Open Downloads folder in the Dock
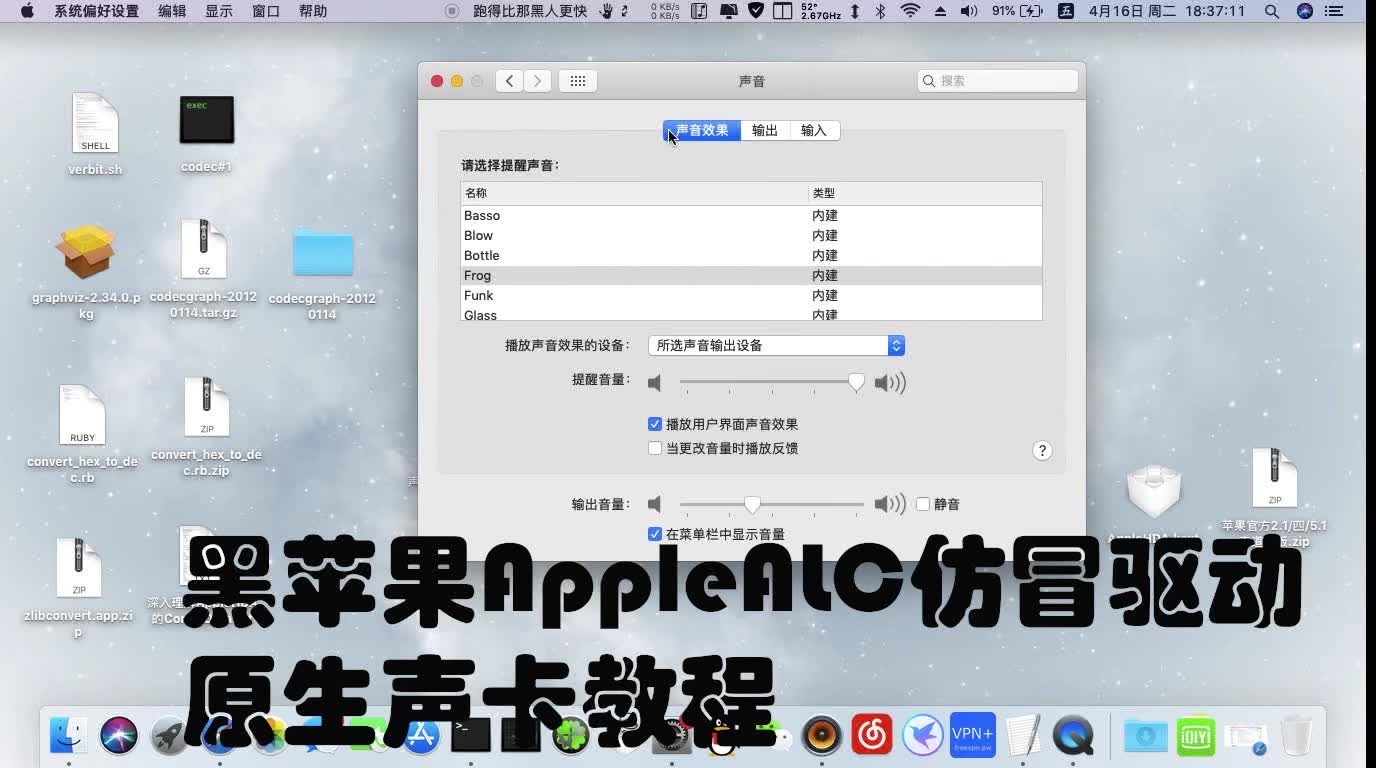The image size is (1376, 768). pyautogui.click(x=1145, y=736)
